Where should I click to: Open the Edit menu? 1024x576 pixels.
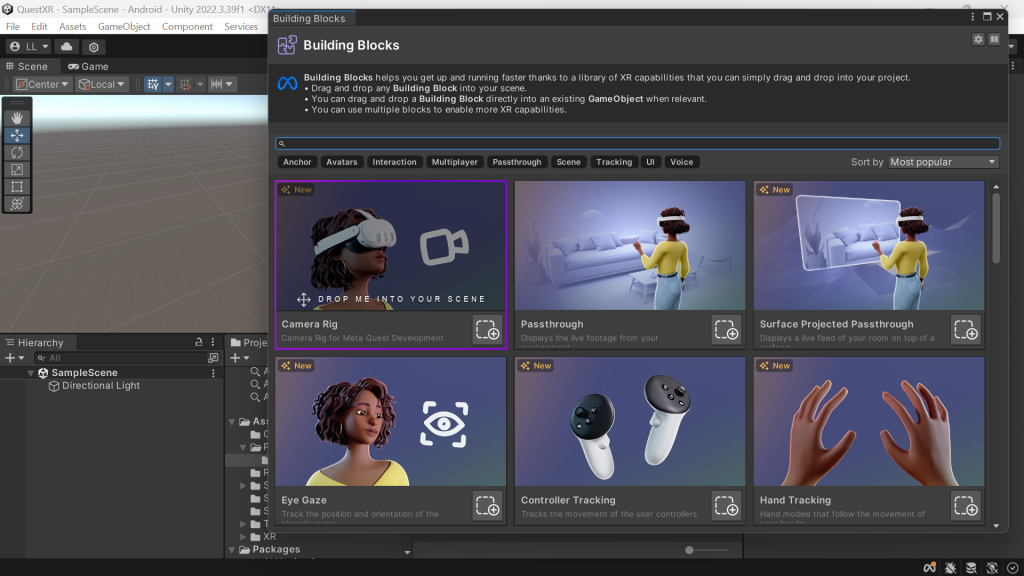(39, 27)
